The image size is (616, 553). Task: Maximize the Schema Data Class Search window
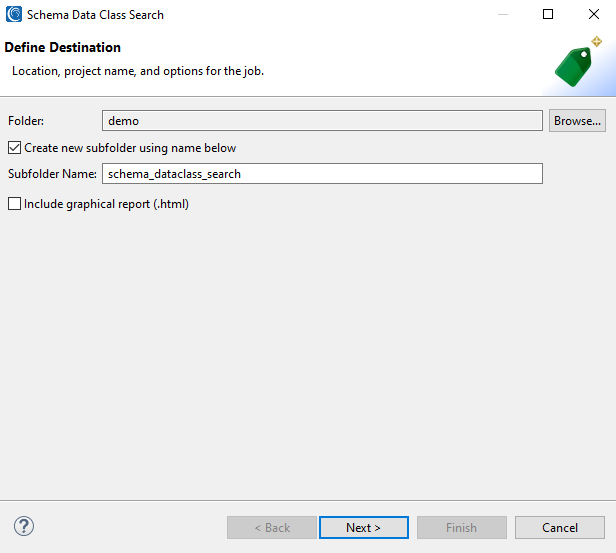[548, 14]
